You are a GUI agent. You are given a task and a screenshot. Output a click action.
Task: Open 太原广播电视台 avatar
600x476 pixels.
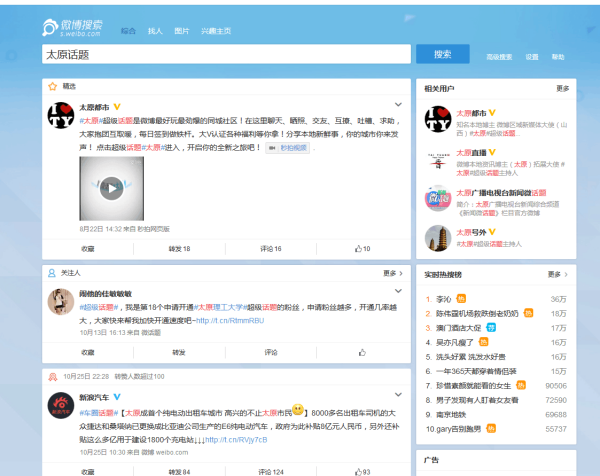click(438, 198)
